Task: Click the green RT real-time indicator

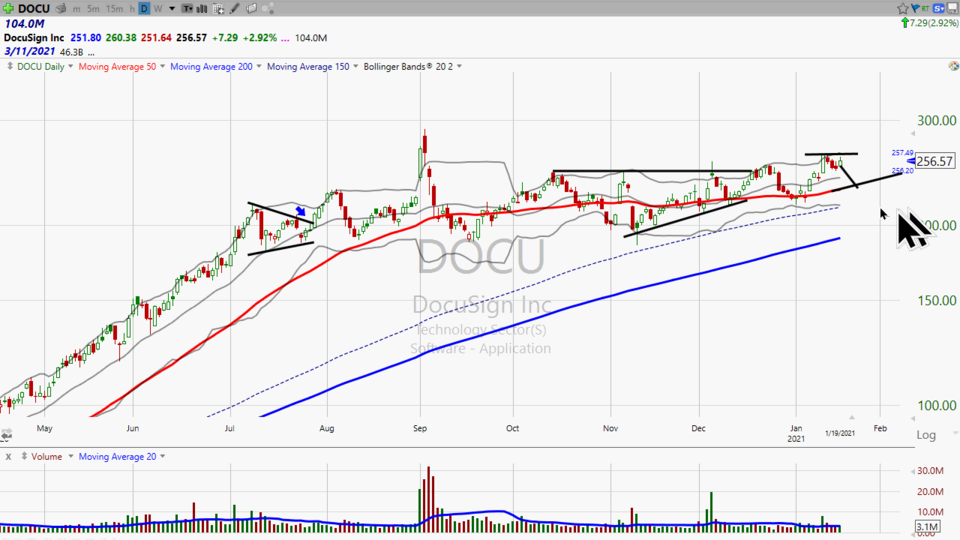Action: coord(925,8)
